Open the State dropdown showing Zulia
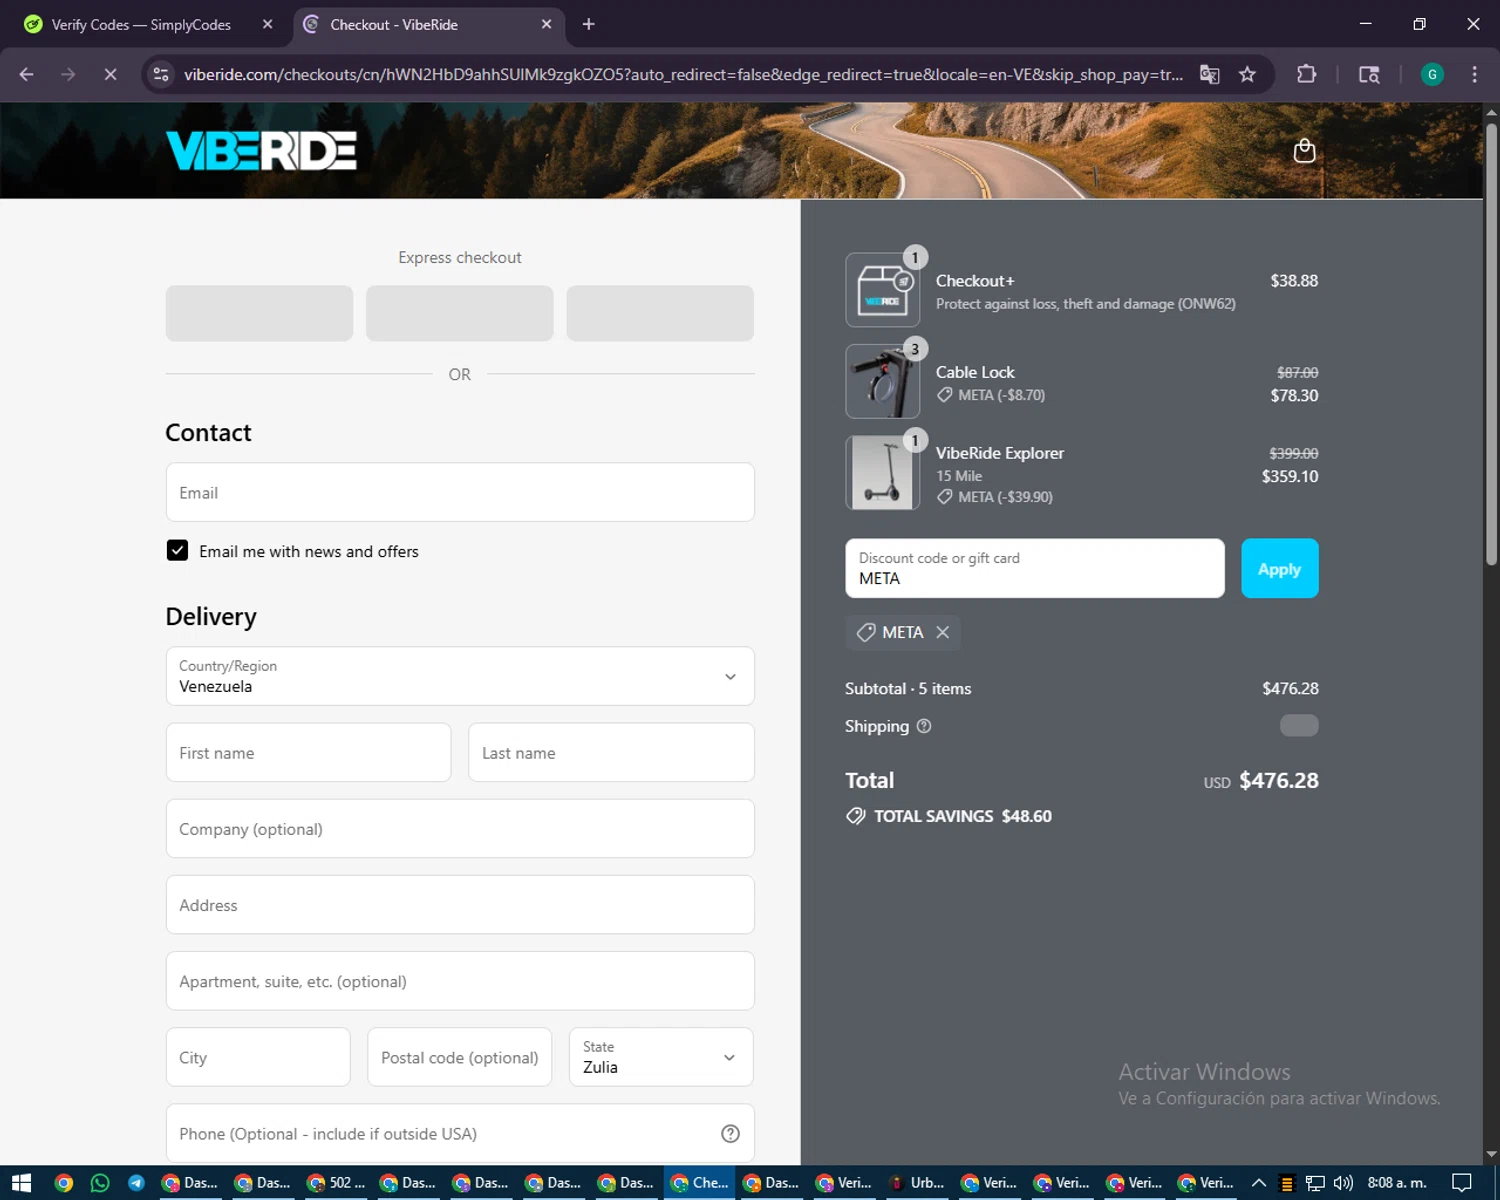This screenshot has height=1200, width=1500. point(661,1057)
